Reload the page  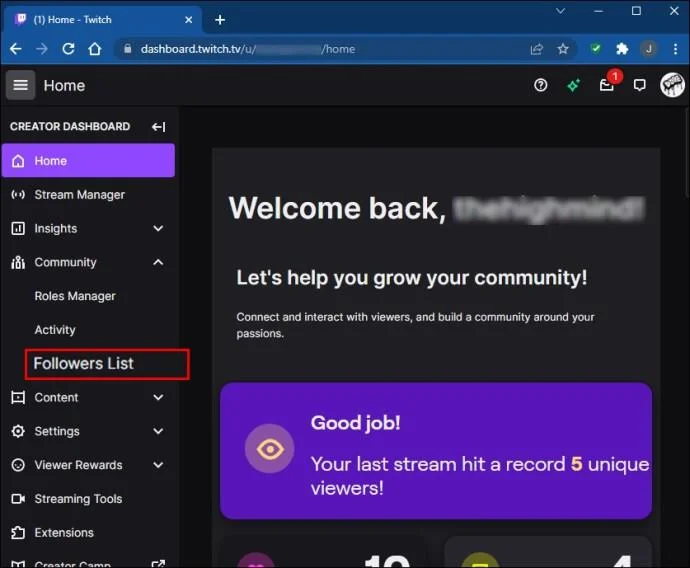pos(68,49)
